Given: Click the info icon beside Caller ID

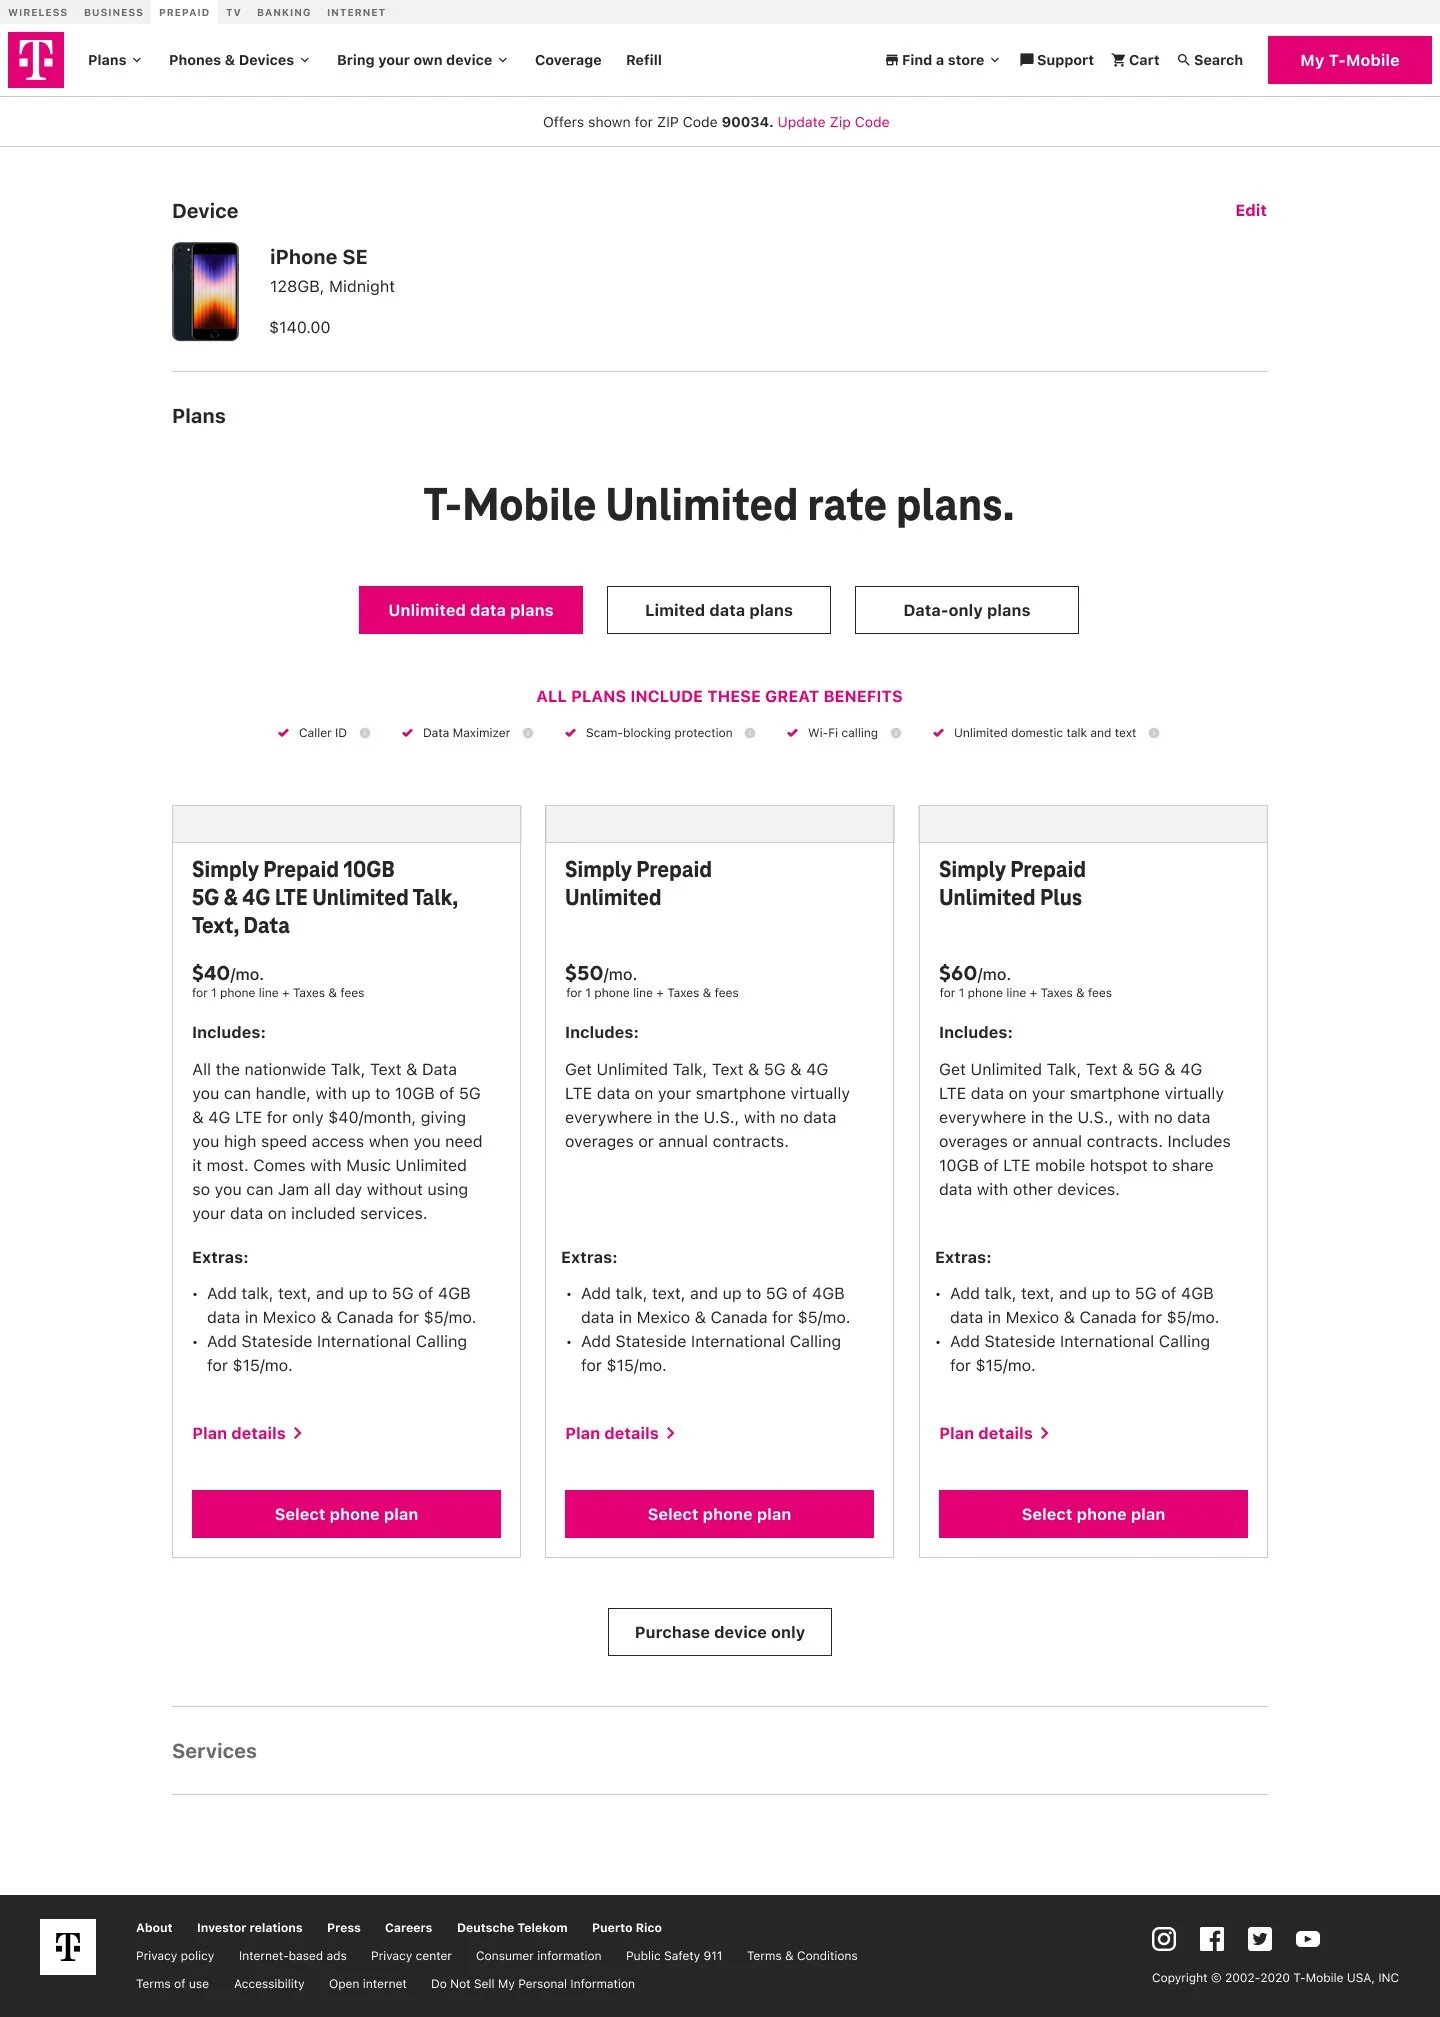Looking at the screenshot, I should 365,733.
